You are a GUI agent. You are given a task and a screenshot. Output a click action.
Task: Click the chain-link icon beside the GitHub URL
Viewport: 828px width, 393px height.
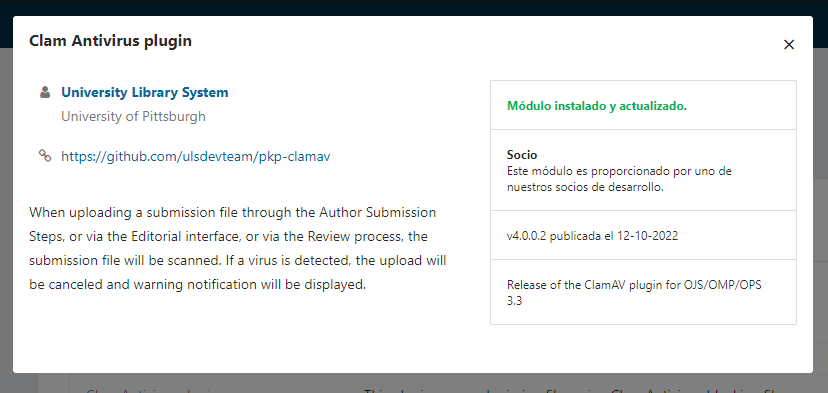tap(45, 155)
